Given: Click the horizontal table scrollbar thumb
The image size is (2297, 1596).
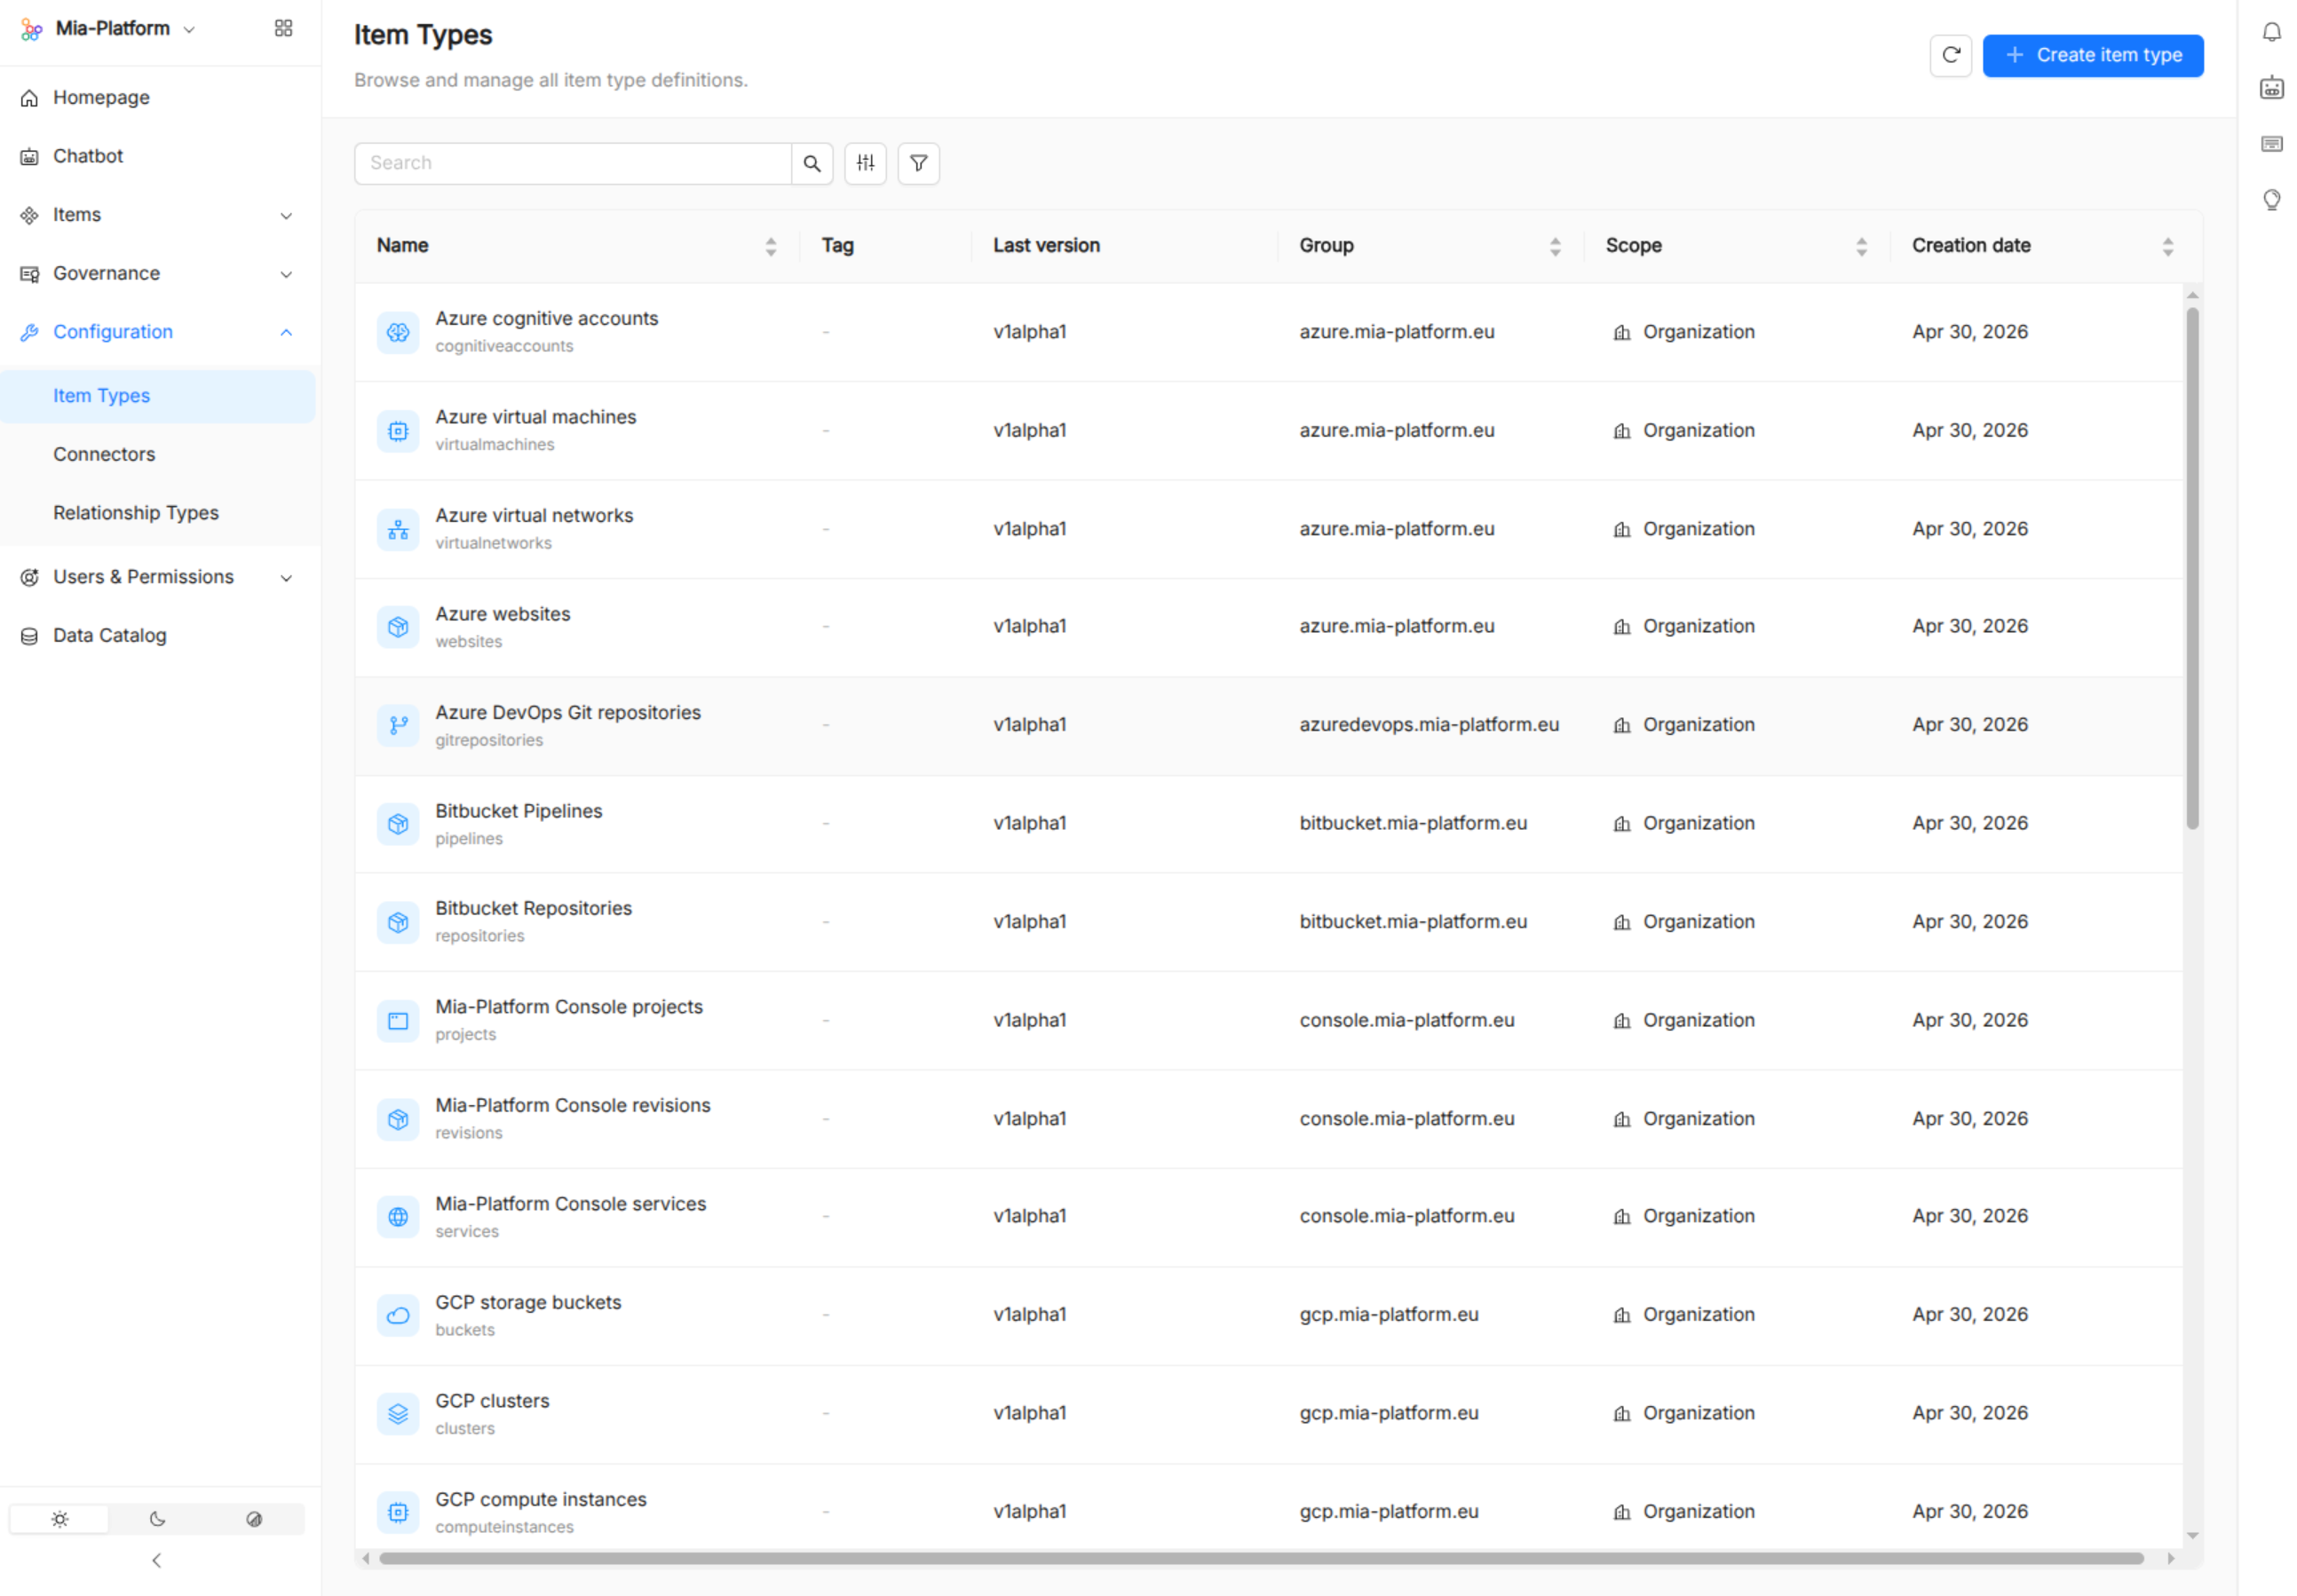Looking at the screenshot, I should pyautogui.click(x=1261, y=1558).
